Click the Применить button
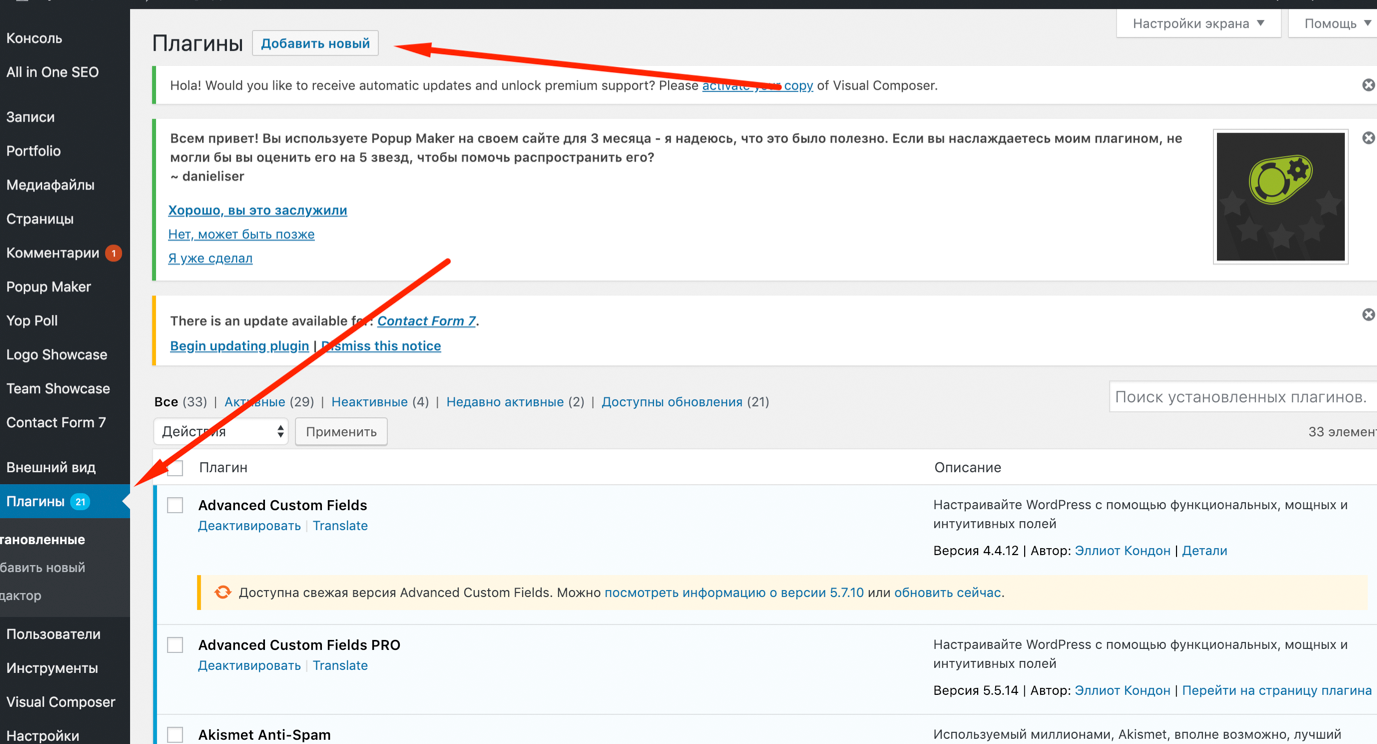1377x744 pixels. (x=341, y=432)
